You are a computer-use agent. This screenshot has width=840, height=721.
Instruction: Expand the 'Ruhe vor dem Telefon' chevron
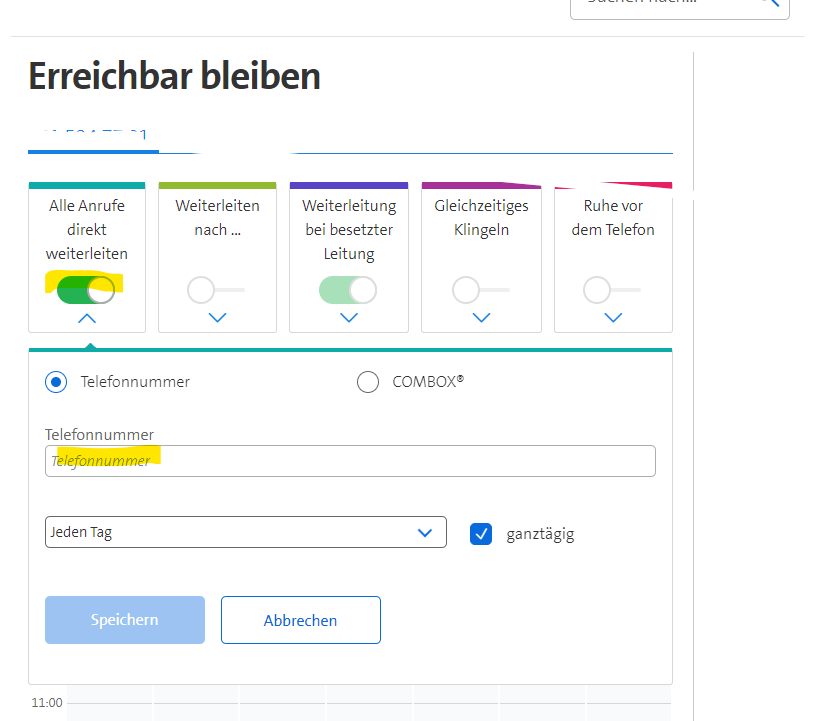[613, 318]
